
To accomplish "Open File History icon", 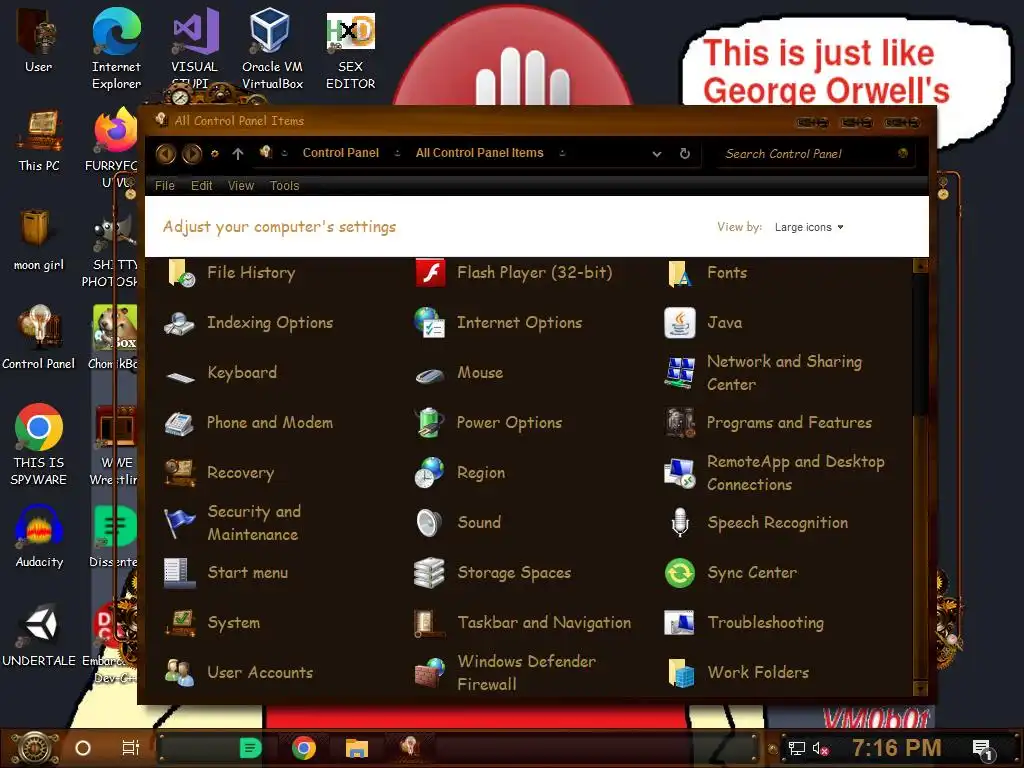I will pos(181,272).
